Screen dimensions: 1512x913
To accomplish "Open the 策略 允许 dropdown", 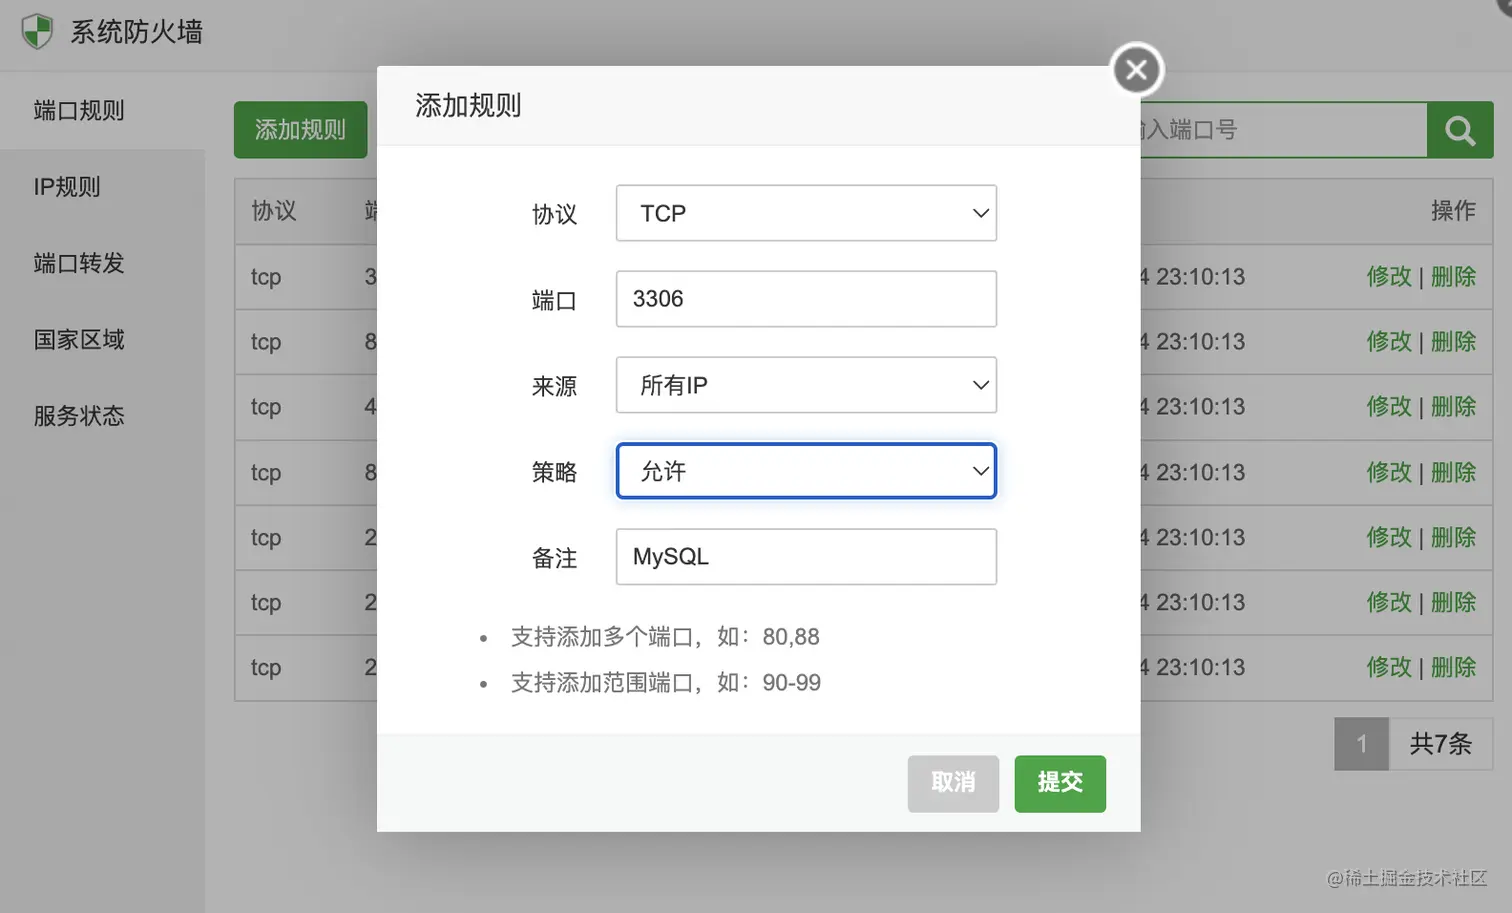I will [x=806, y=471].
